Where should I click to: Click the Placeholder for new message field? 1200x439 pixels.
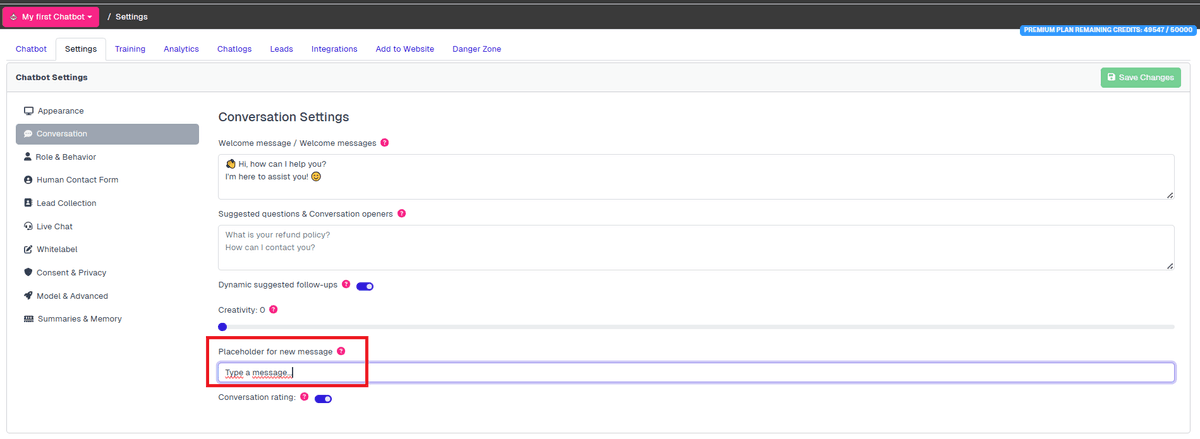click(x=695, y=373)
